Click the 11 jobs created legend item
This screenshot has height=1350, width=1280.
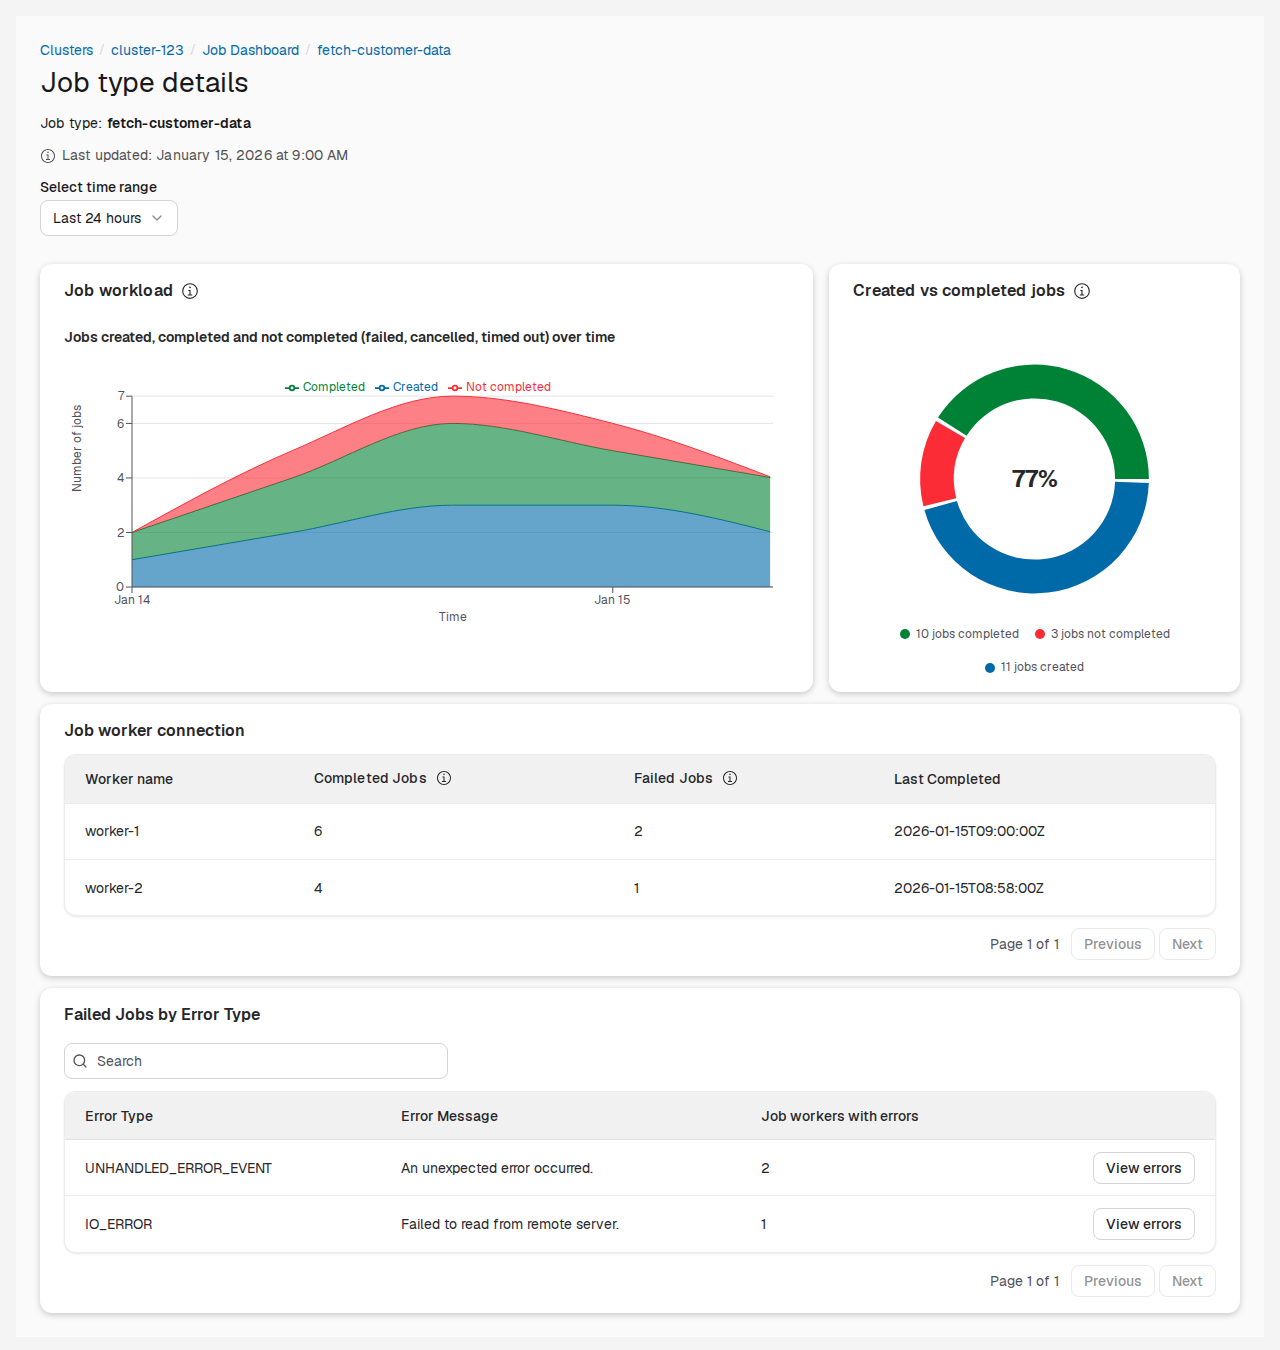[1034, 667]
